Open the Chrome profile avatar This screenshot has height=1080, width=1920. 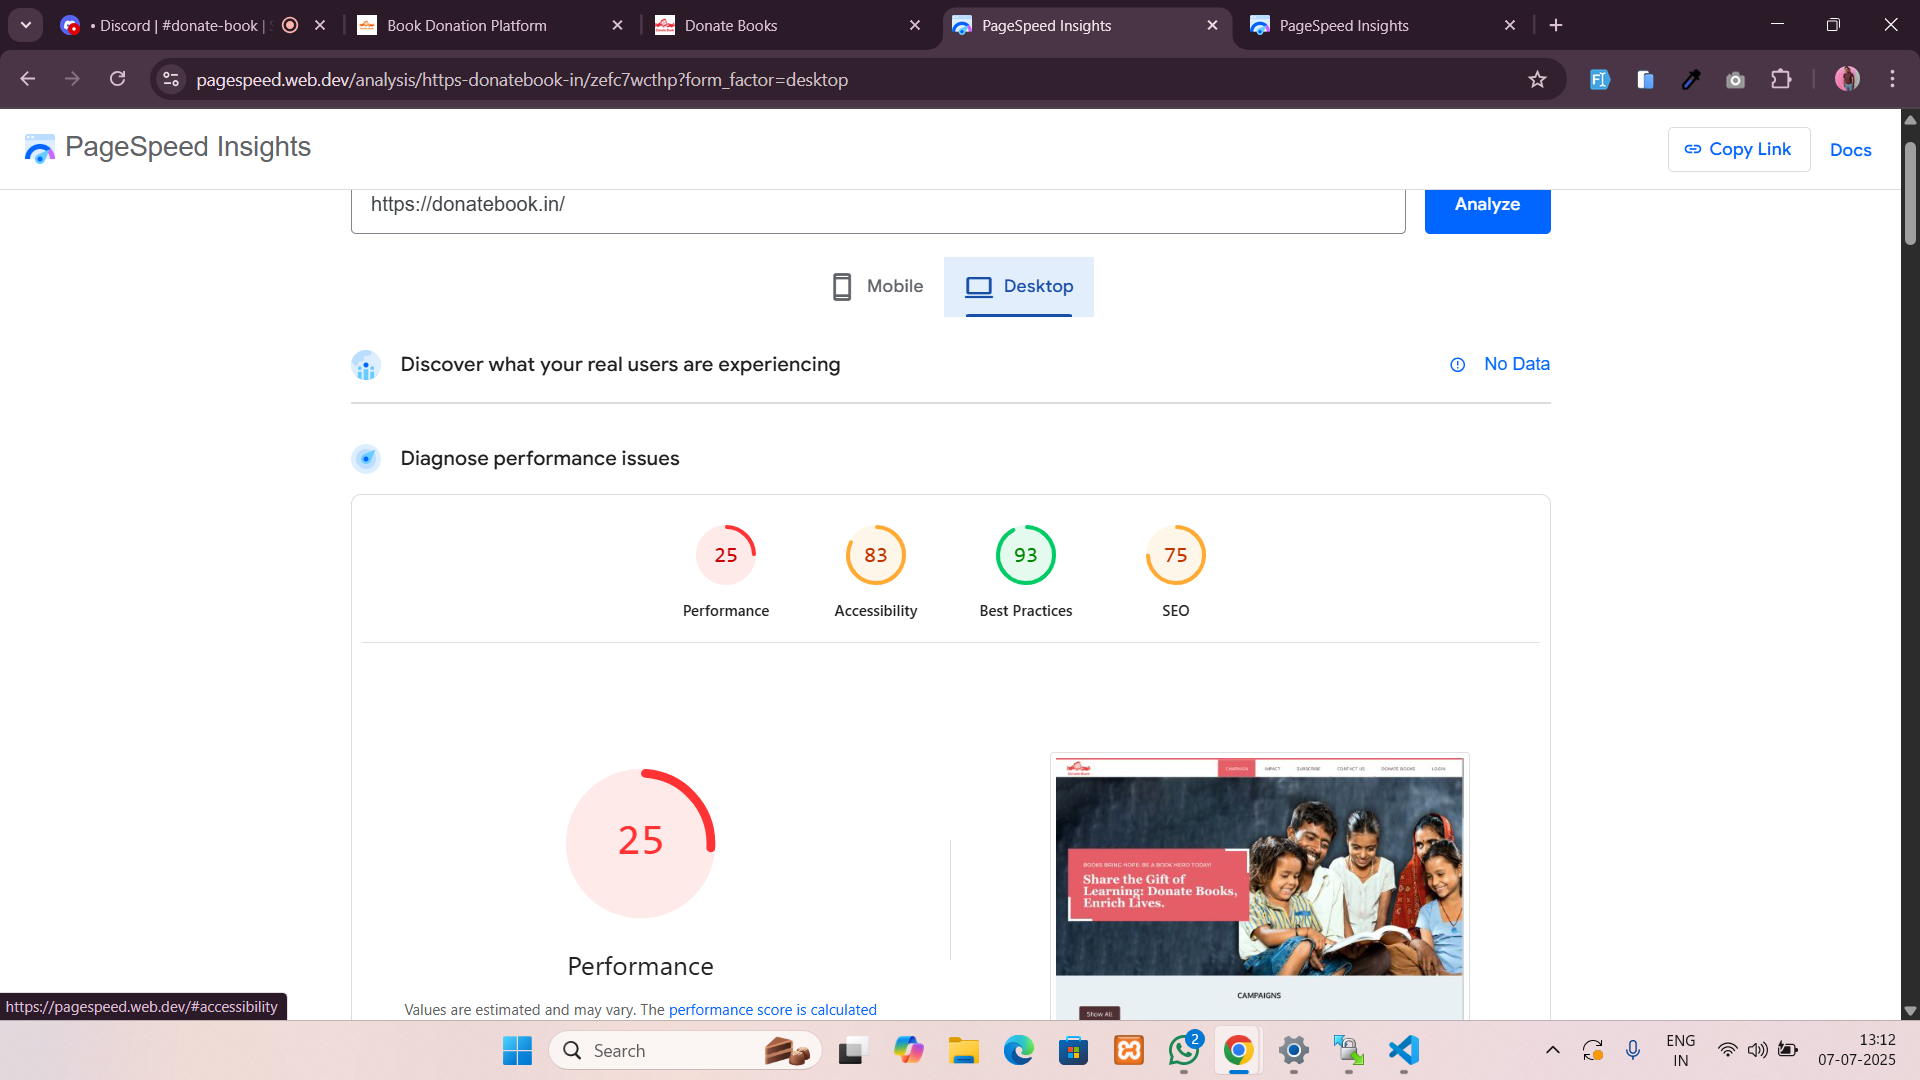tap(1846, 79)
